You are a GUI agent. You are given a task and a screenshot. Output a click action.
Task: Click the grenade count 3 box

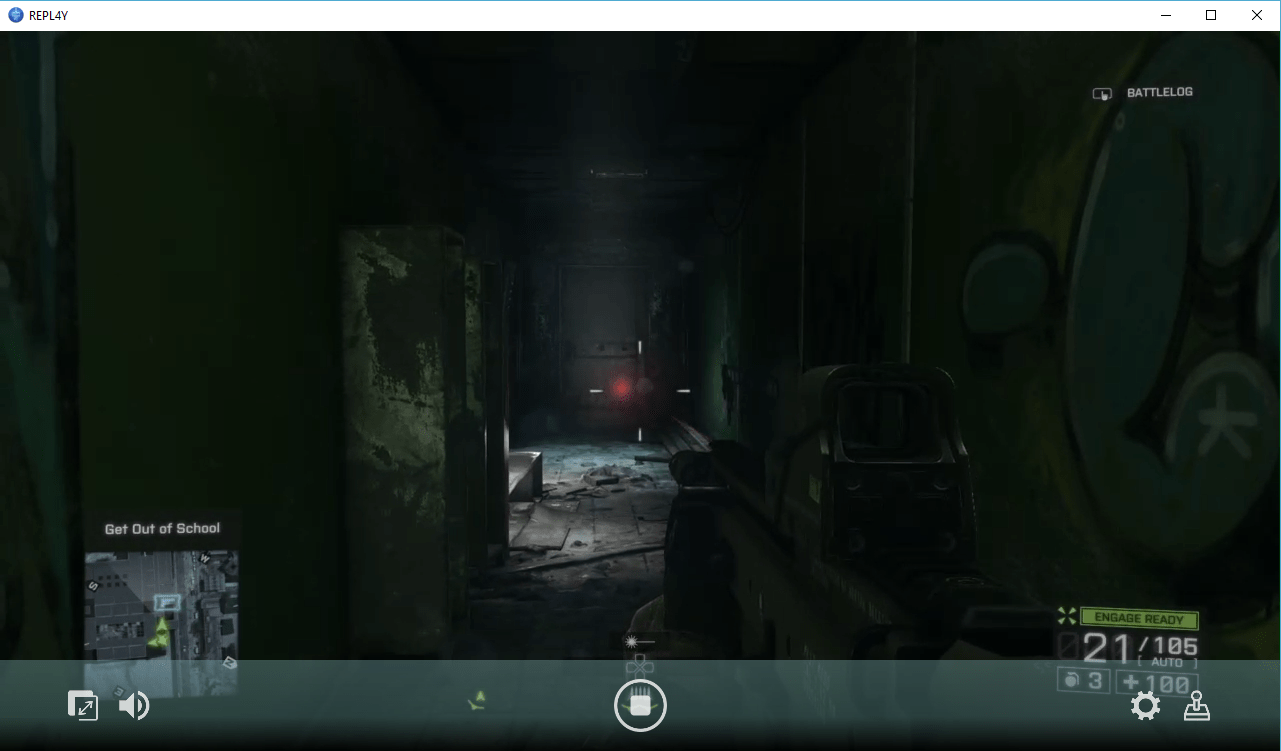(1082, 682)
